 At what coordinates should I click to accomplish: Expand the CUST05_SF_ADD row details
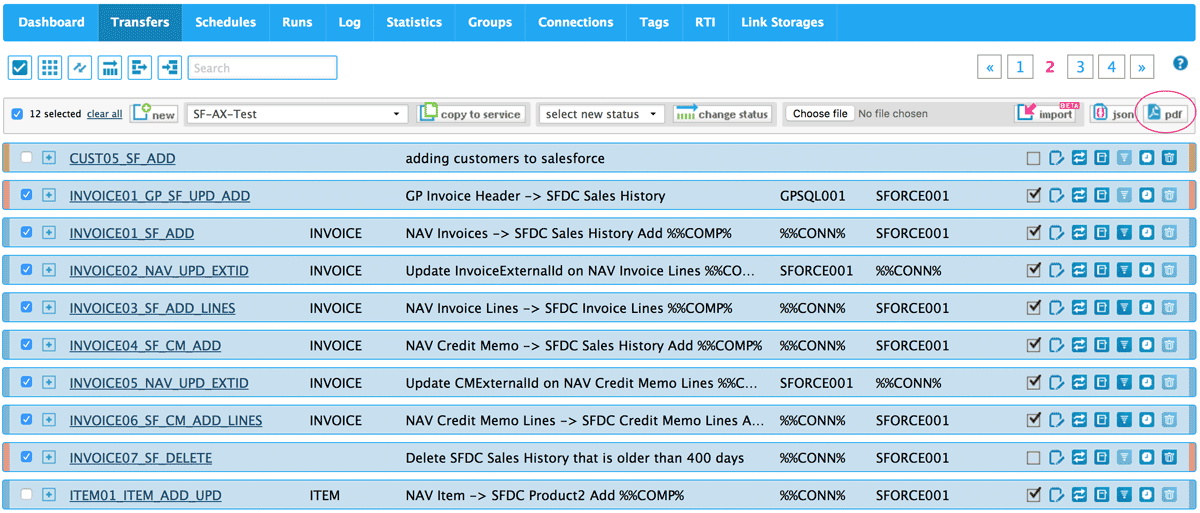(x=49, y=158)
